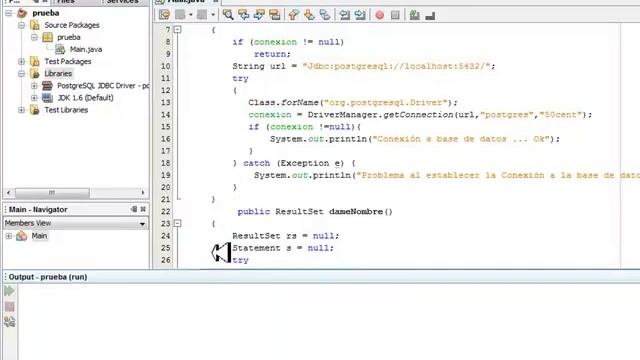Uncomment selected lines icon
The height and width of the screenshot is (360, 640).
(430, 15)
